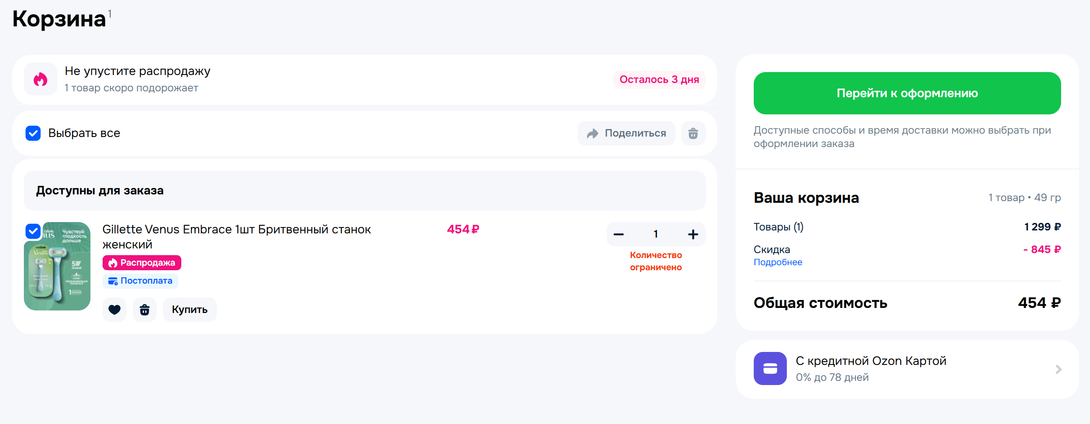Open the Gillette Venus product thumbnail
This screenshot has width=1090, height=424.
(59, 268)
